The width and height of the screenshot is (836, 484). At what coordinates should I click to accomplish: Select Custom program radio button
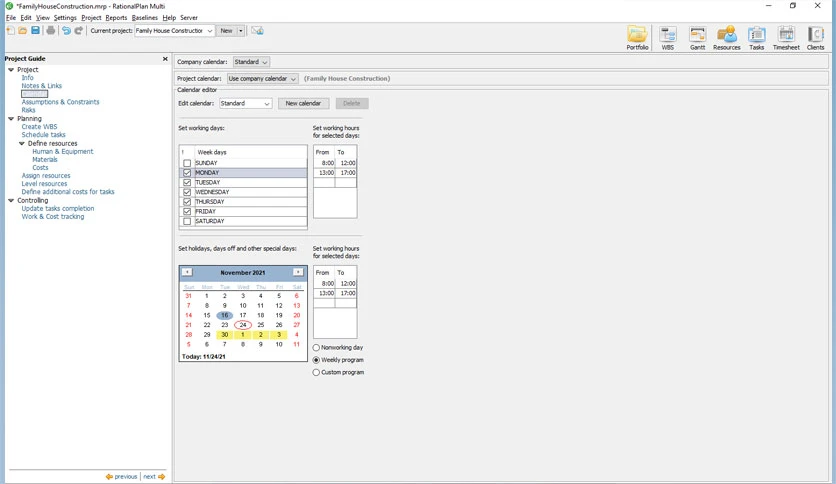click(x=316, y=372)
